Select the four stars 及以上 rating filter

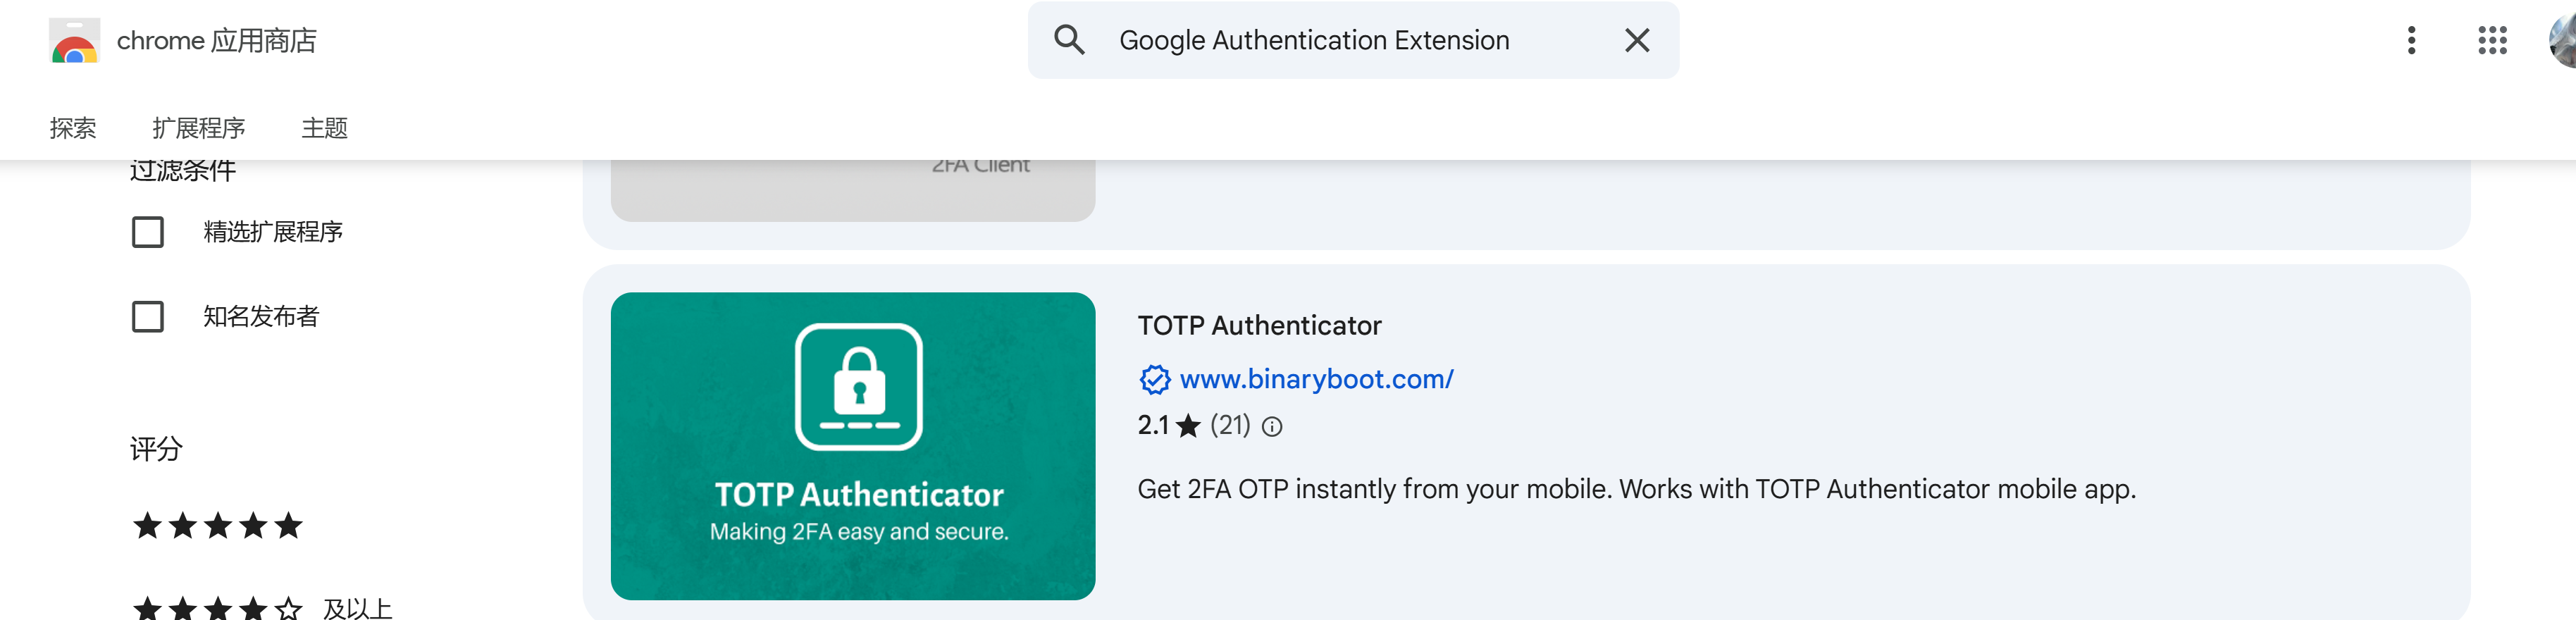click(262, 607)
